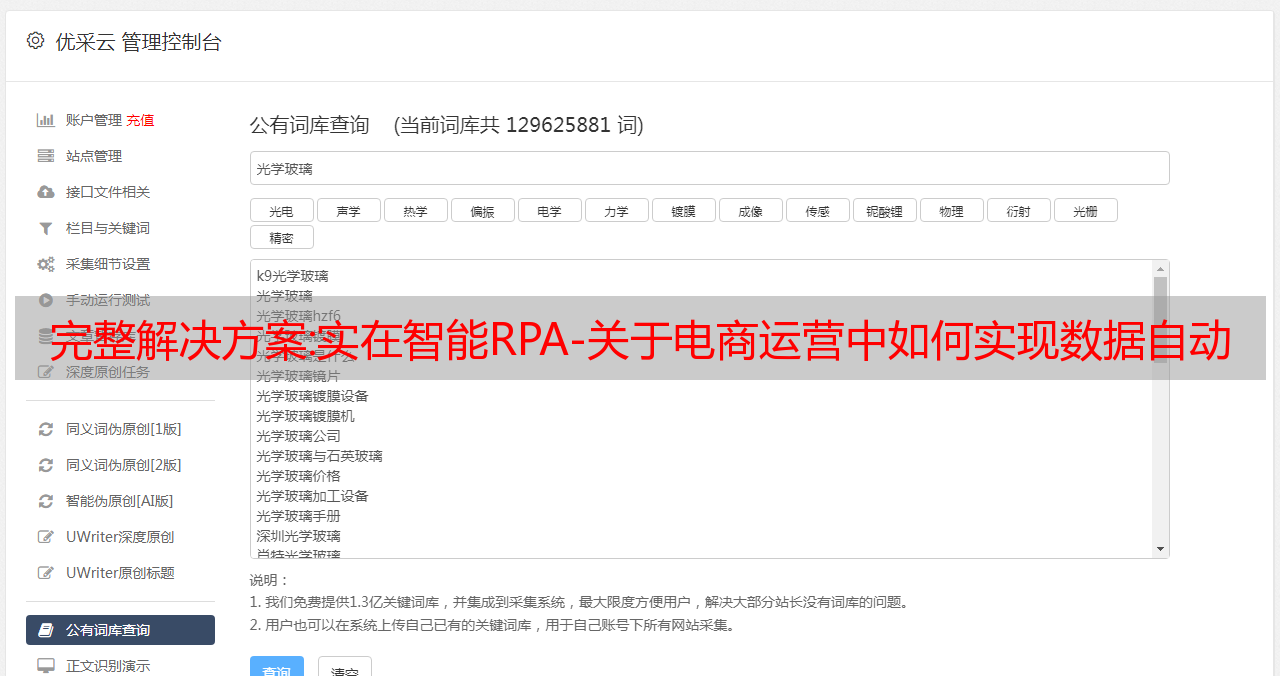Select the 衍射 tag button
Image resolution: width=1280 pixels, height=676 pixels.
[1019, 210]
